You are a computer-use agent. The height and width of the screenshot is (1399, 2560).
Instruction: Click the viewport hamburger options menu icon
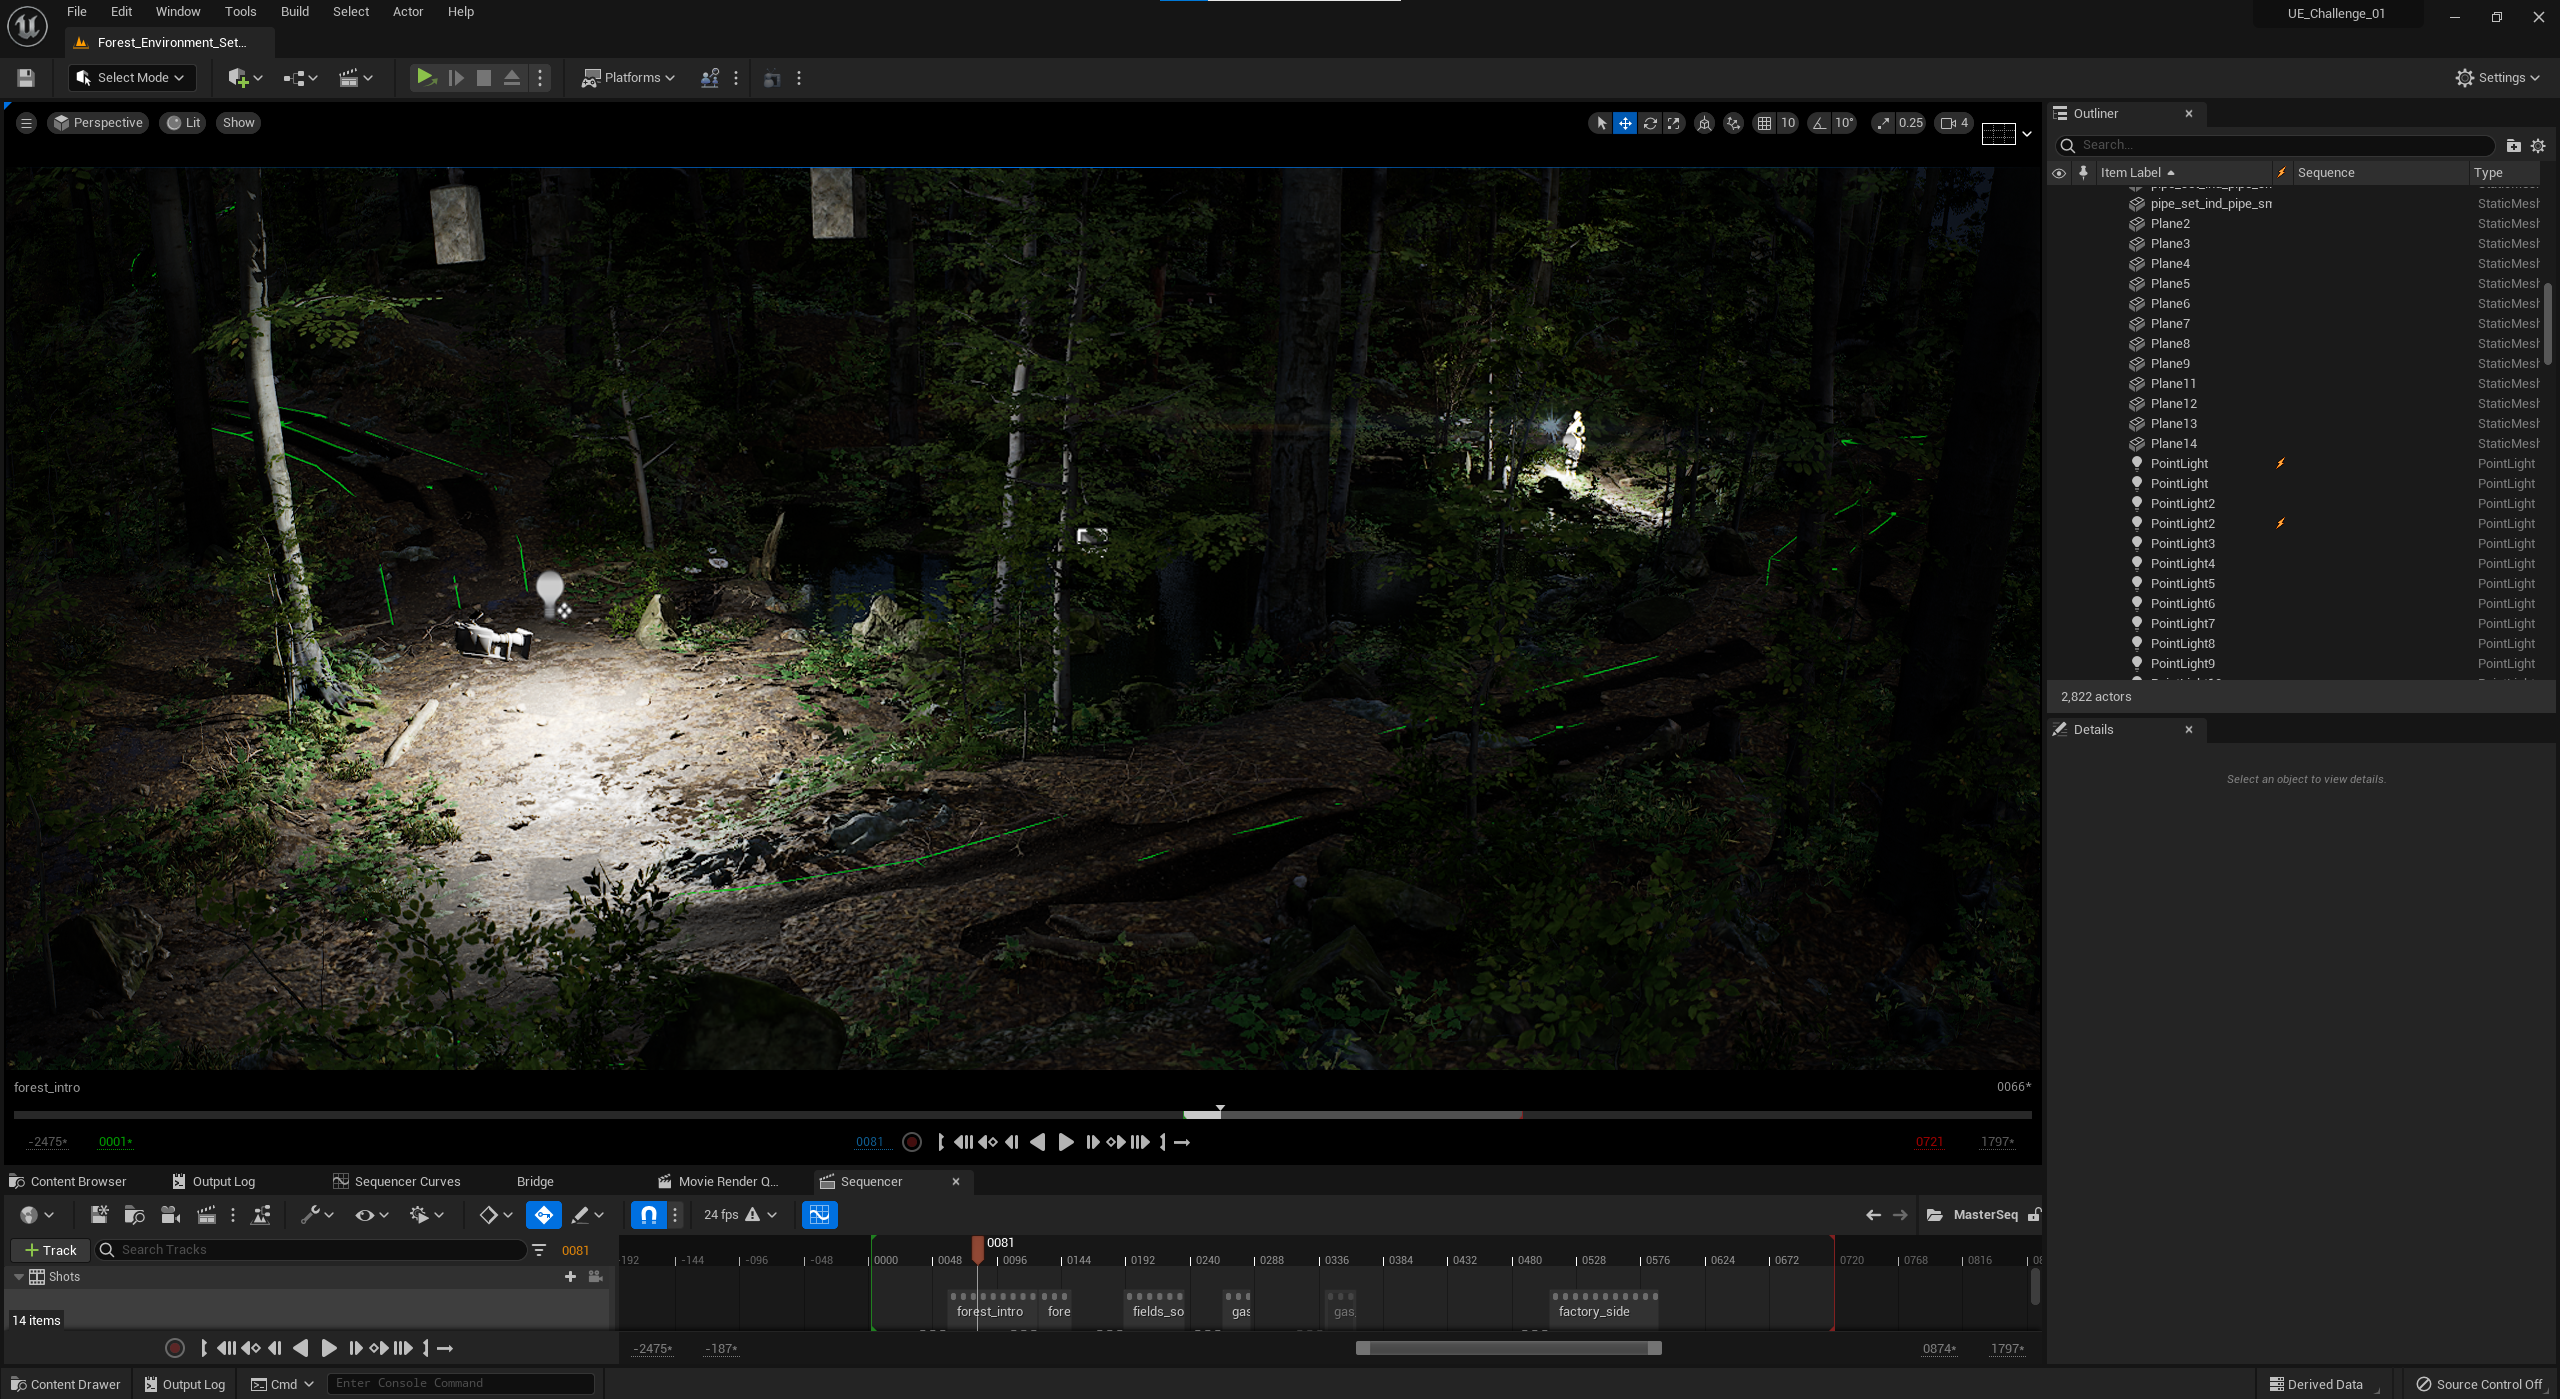click(x=27, y=123)
